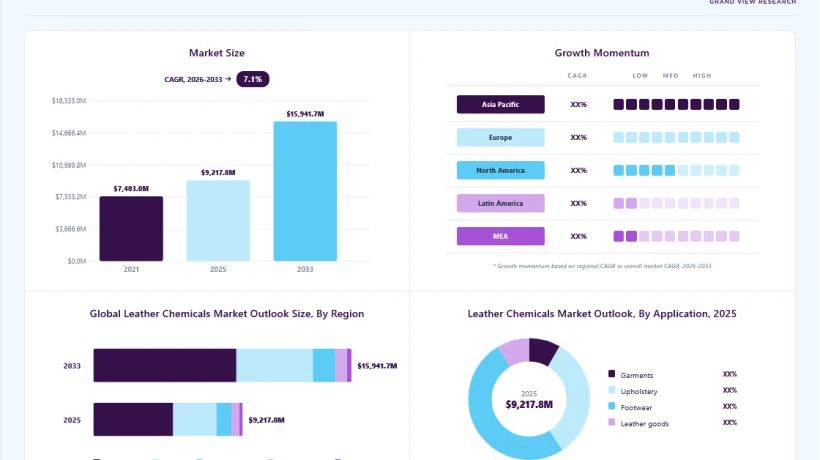Click the "$0.0M" axis value
This screenshot has height=460, width=820.
76,261
